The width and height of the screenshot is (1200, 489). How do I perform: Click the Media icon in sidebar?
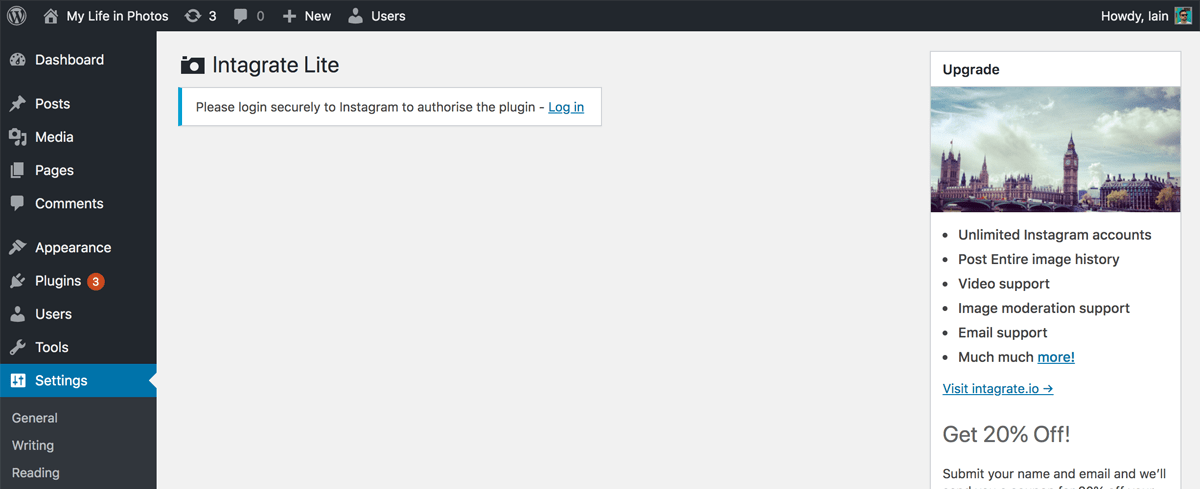coord(17,137)
